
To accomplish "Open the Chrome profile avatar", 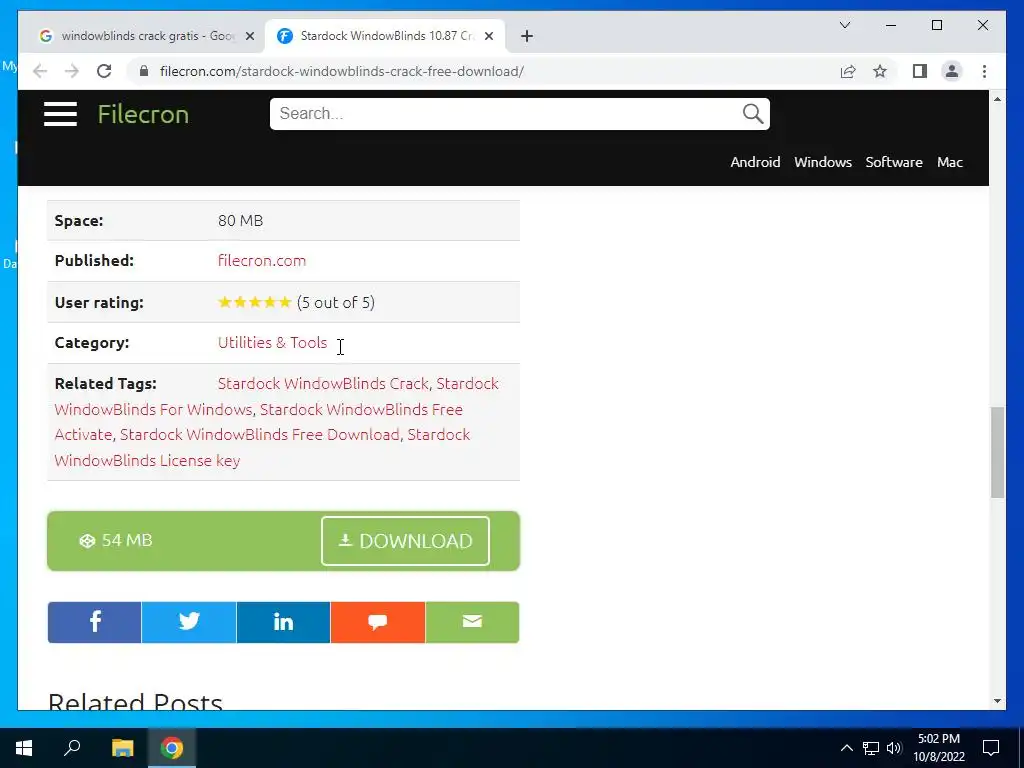I will (952, 71).
